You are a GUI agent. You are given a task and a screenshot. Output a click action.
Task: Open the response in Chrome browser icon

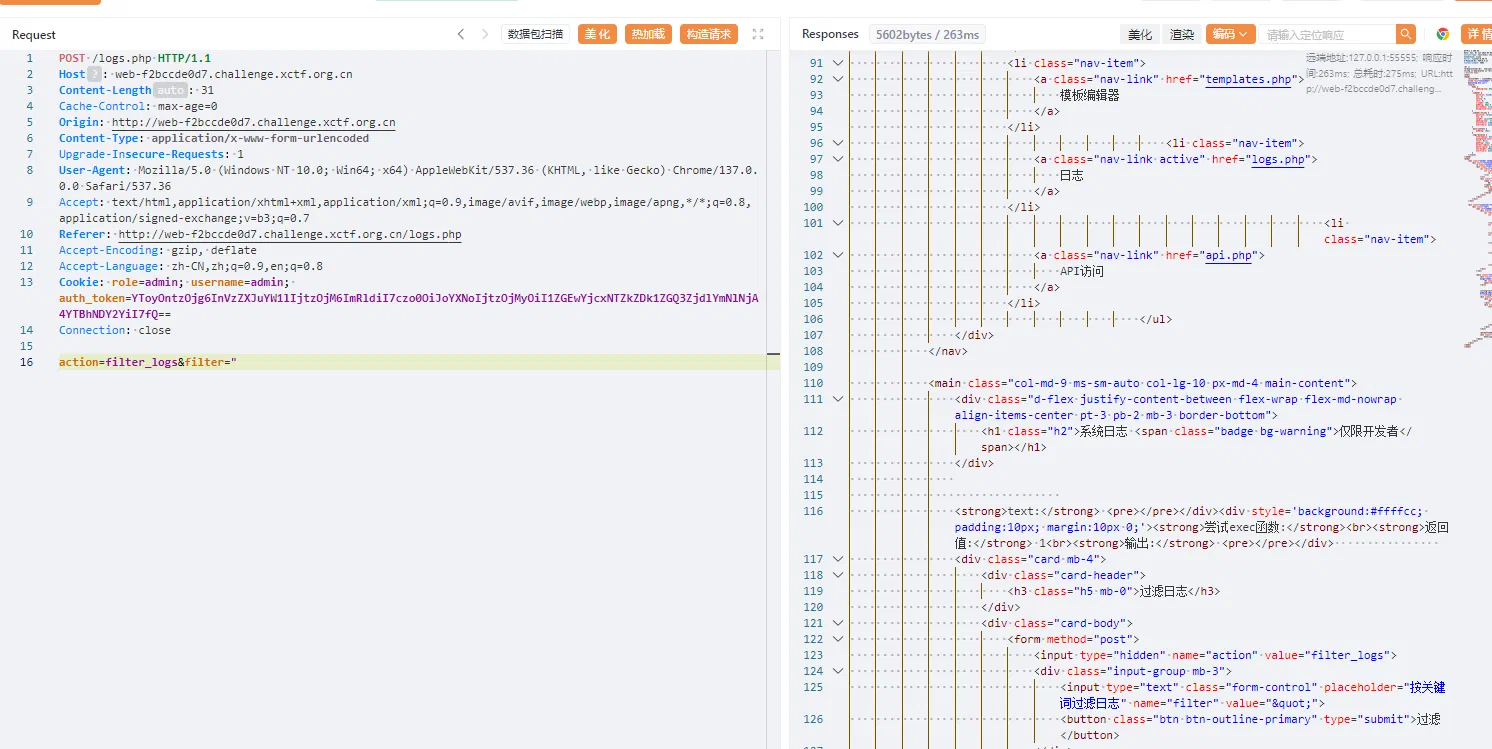1442,34
